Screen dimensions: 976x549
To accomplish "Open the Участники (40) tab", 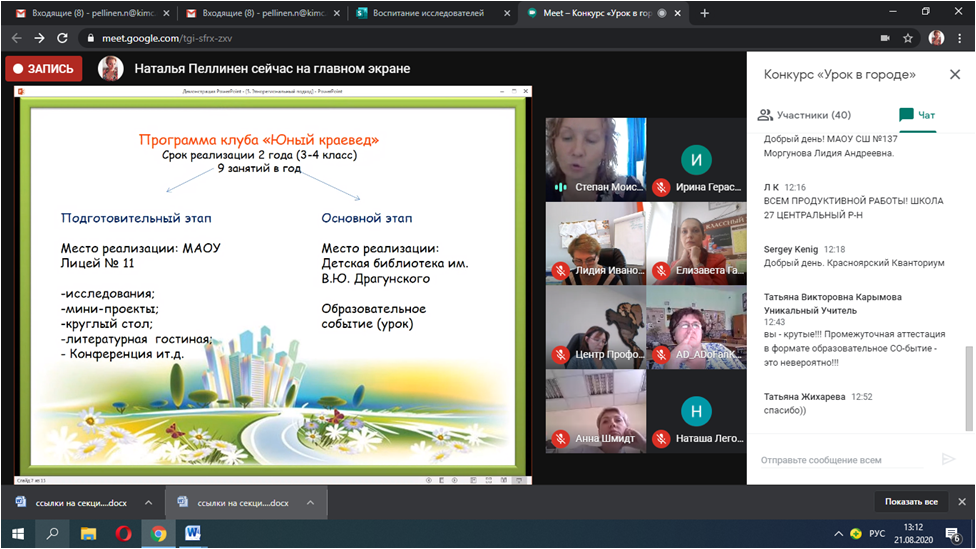I will pos(804,115).
